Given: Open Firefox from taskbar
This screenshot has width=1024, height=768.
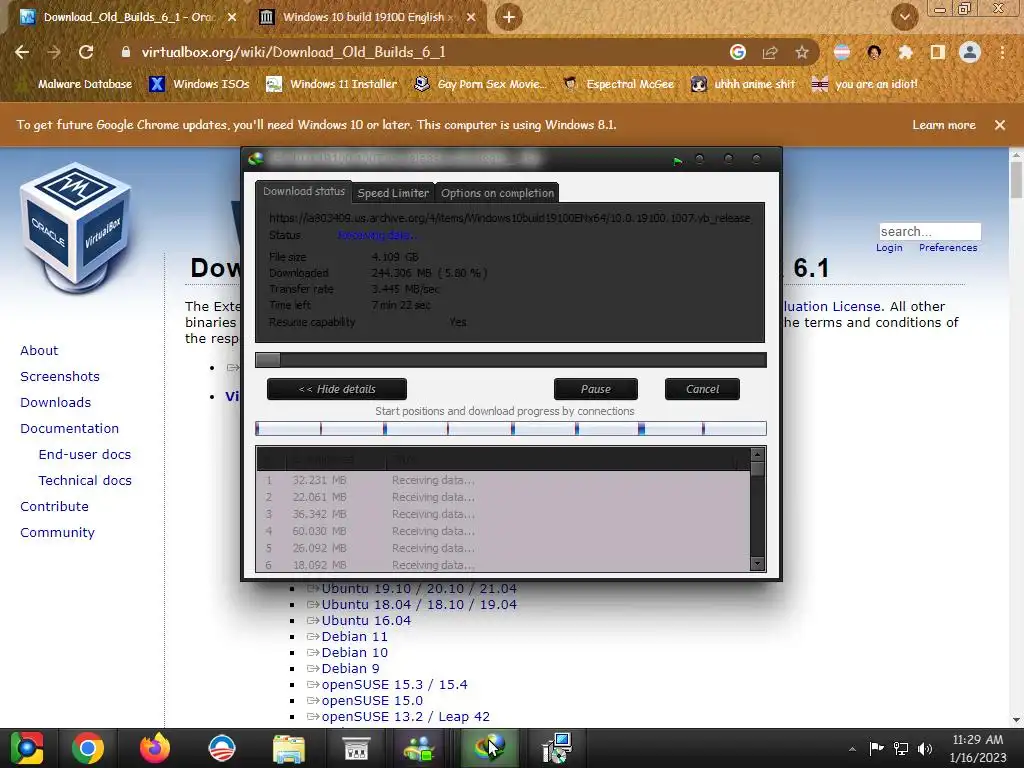Looking at the screenshot, I should [155, 748].
